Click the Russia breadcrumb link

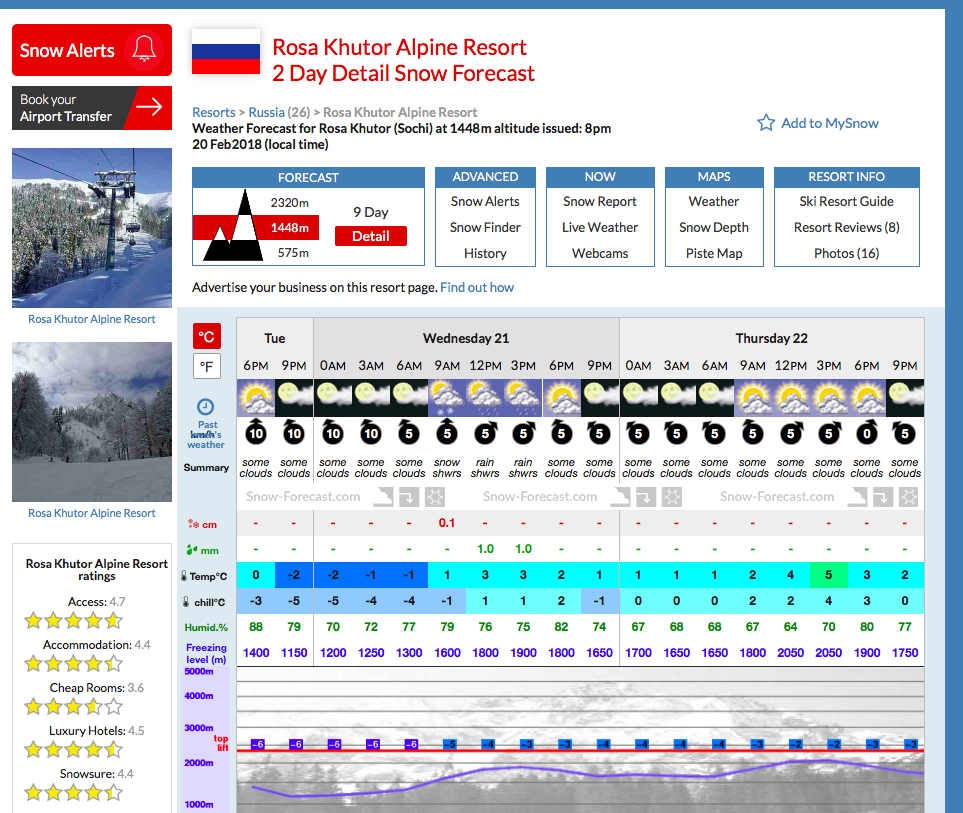pos(266,112)
